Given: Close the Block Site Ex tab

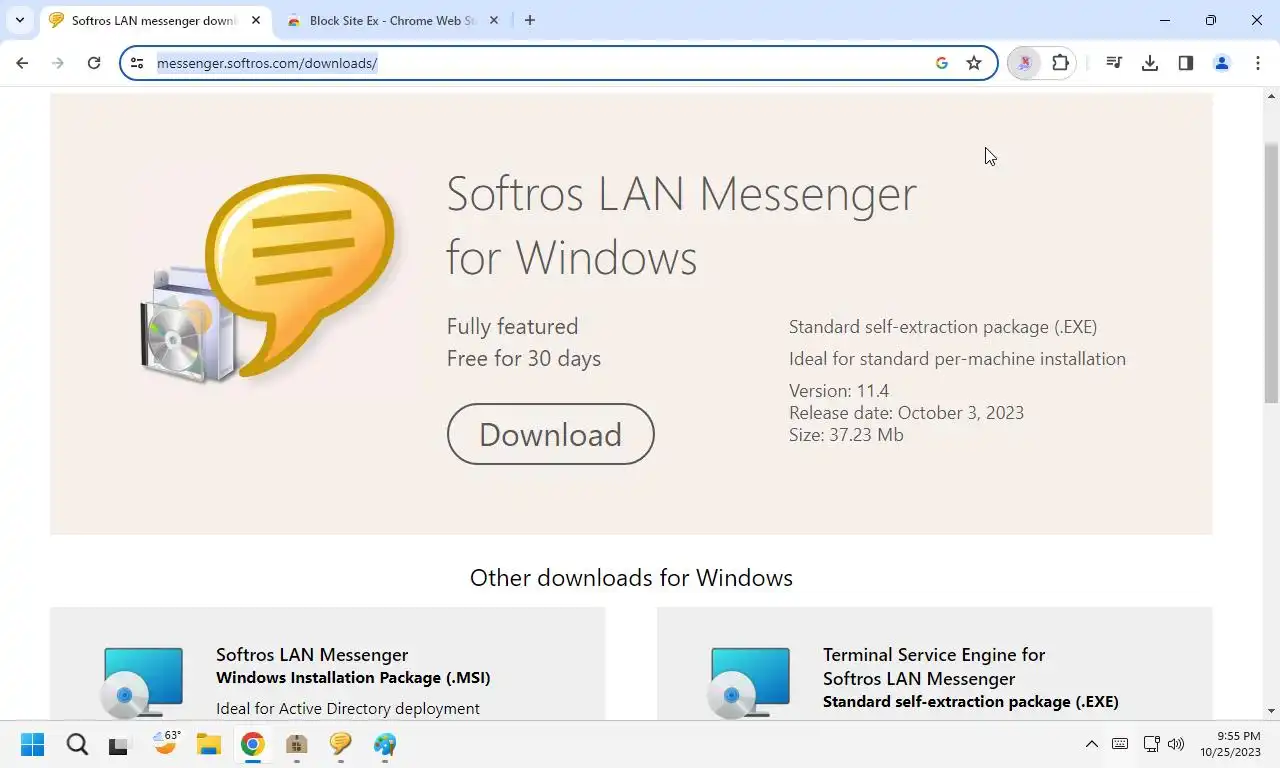Looking at the screenshot, I should tap(496, 20).
